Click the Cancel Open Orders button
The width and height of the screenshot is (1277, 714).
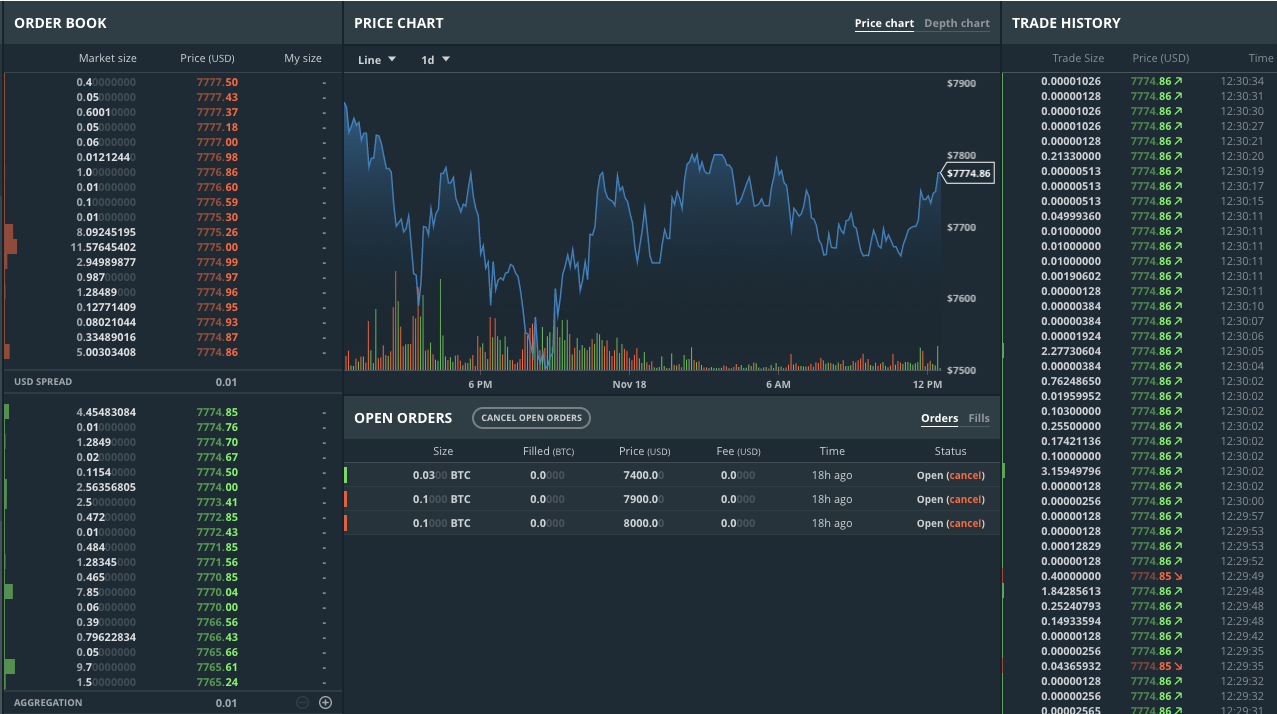531,418
